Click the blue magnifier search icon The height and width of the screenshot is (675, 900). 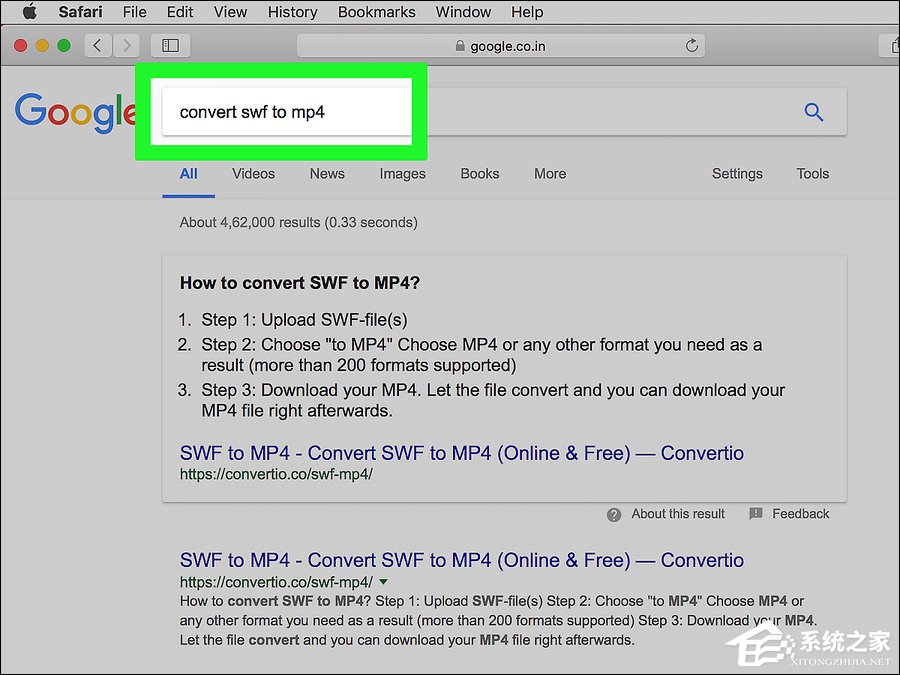click(x=813, y=112)
